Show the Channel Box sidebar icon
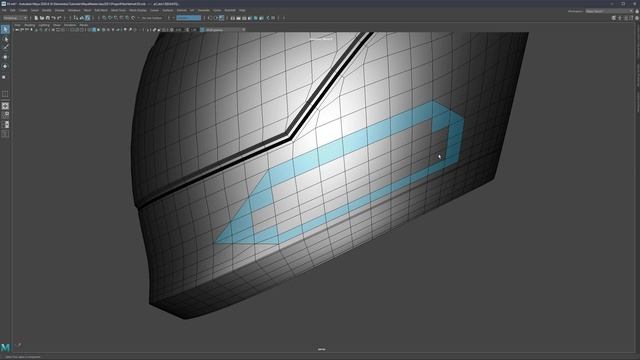640x360 pixels. click(637, 18)
